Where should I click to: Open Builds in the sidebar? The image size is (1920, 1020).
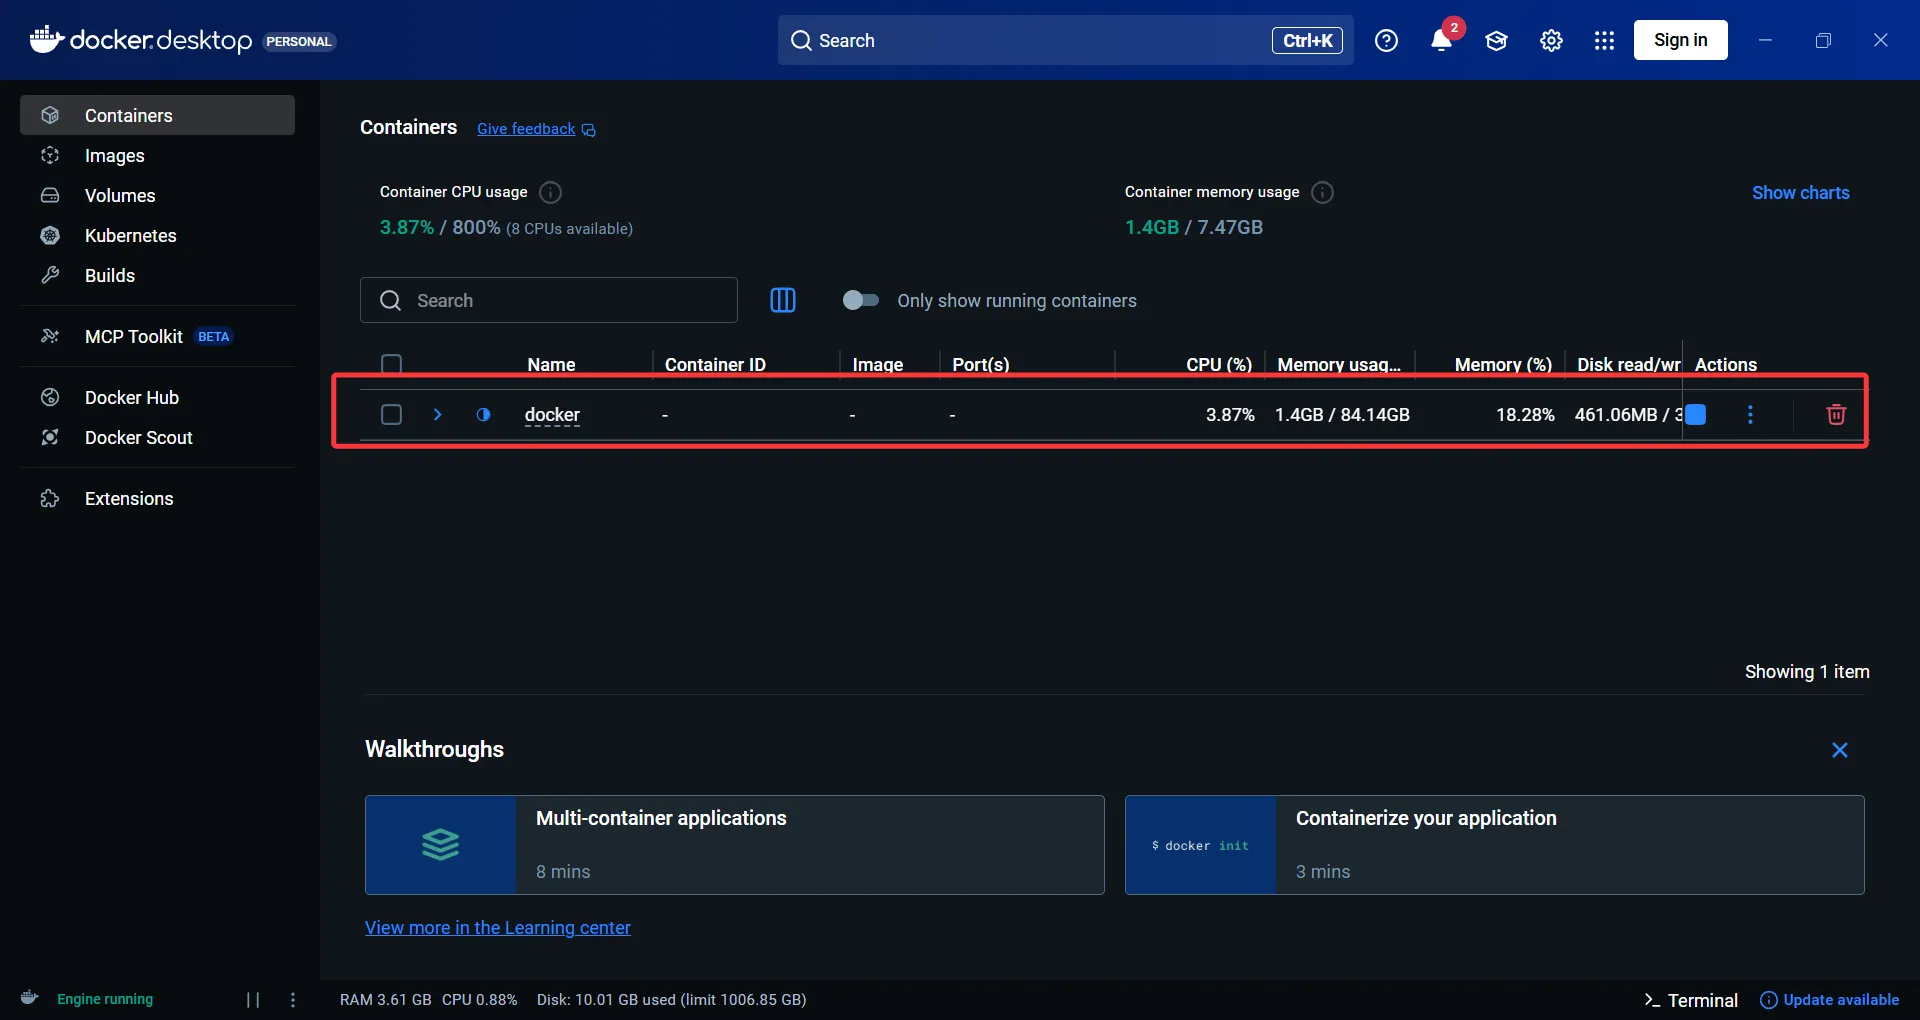pos(157,275)
